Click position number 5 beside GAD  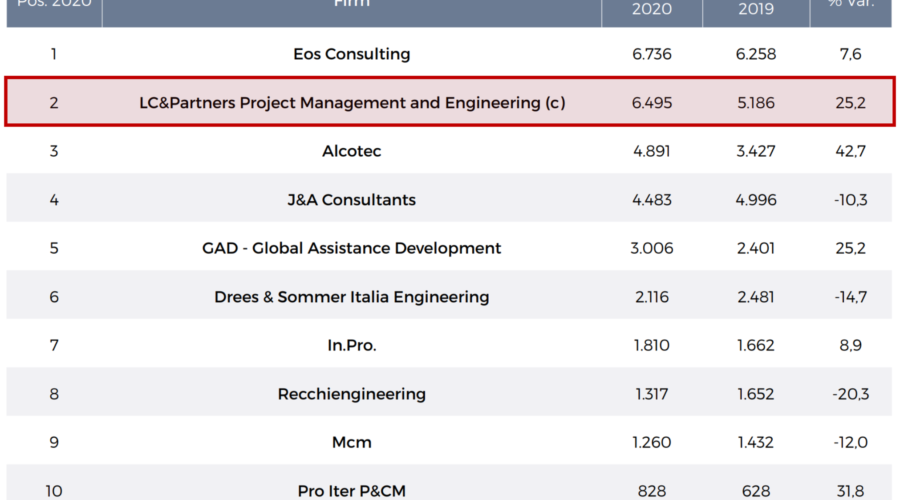(54, 248)
